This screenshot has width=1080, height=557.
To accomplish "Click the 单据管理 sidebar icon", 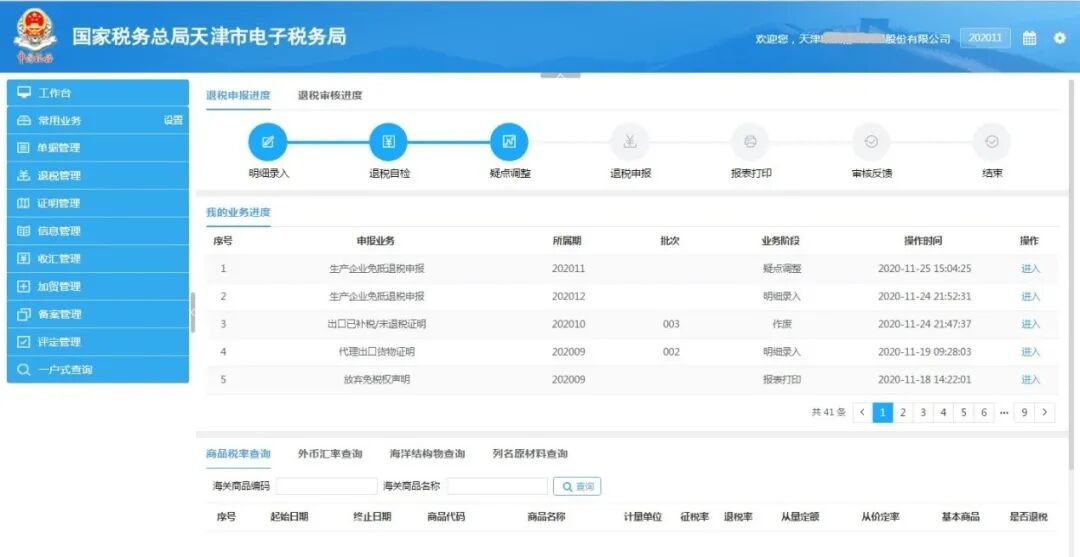I will point(24,148).
